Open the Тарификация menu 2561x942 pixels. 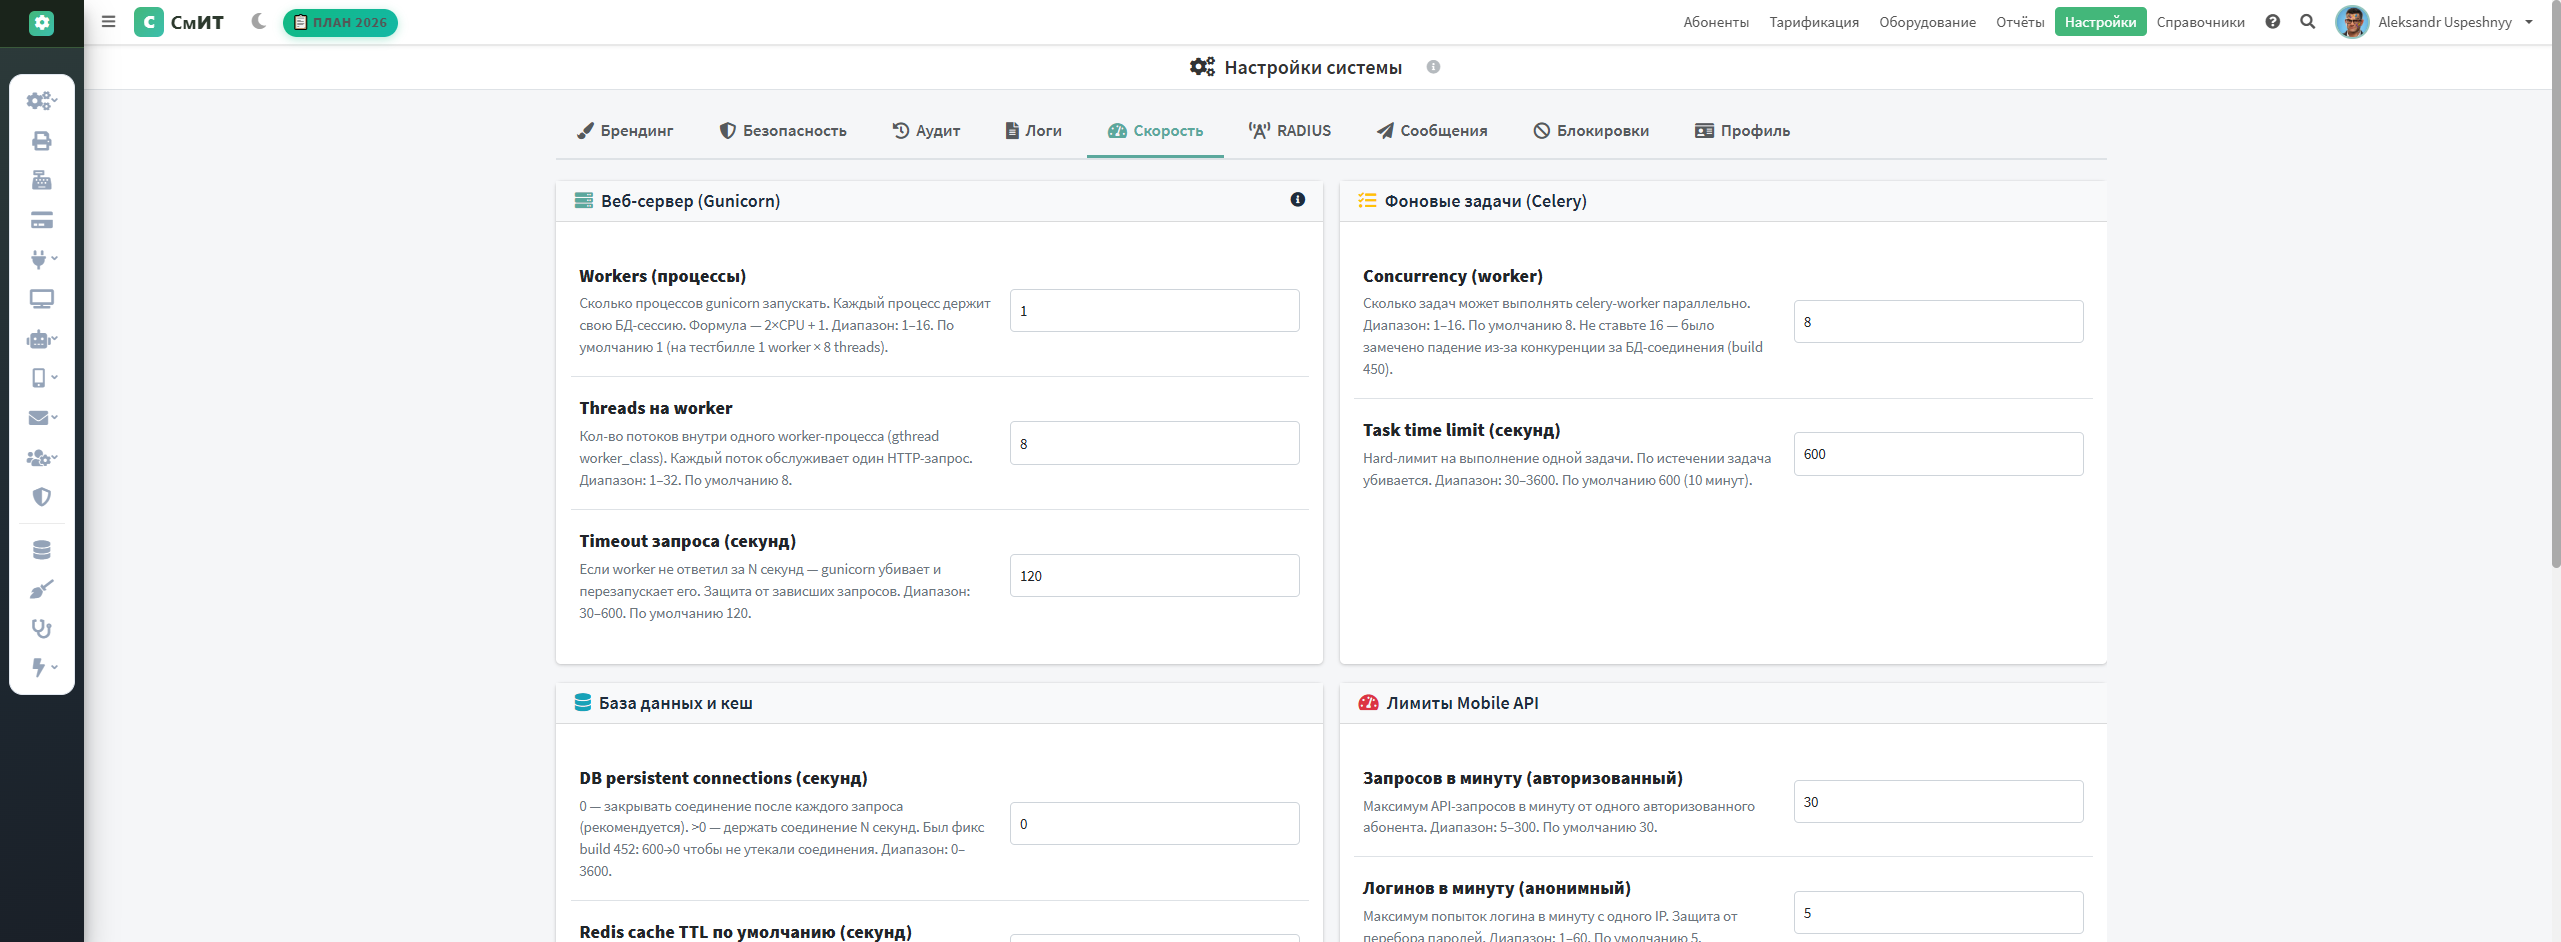click(1814, 22)
